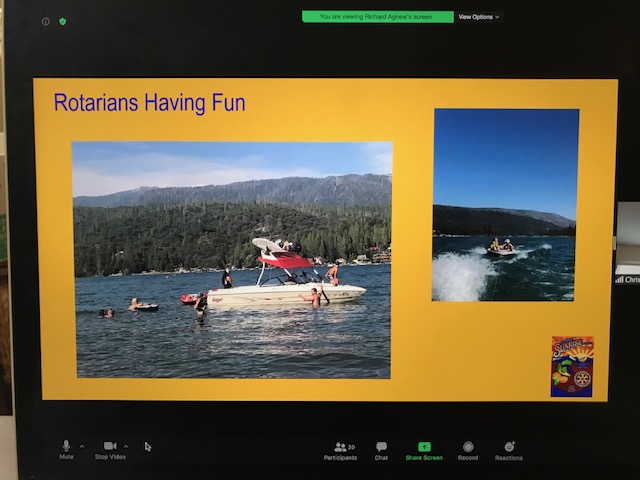The width and height of the screenshot is (640, 480).
Task: Start recording with the Record button
Action: 467,450
